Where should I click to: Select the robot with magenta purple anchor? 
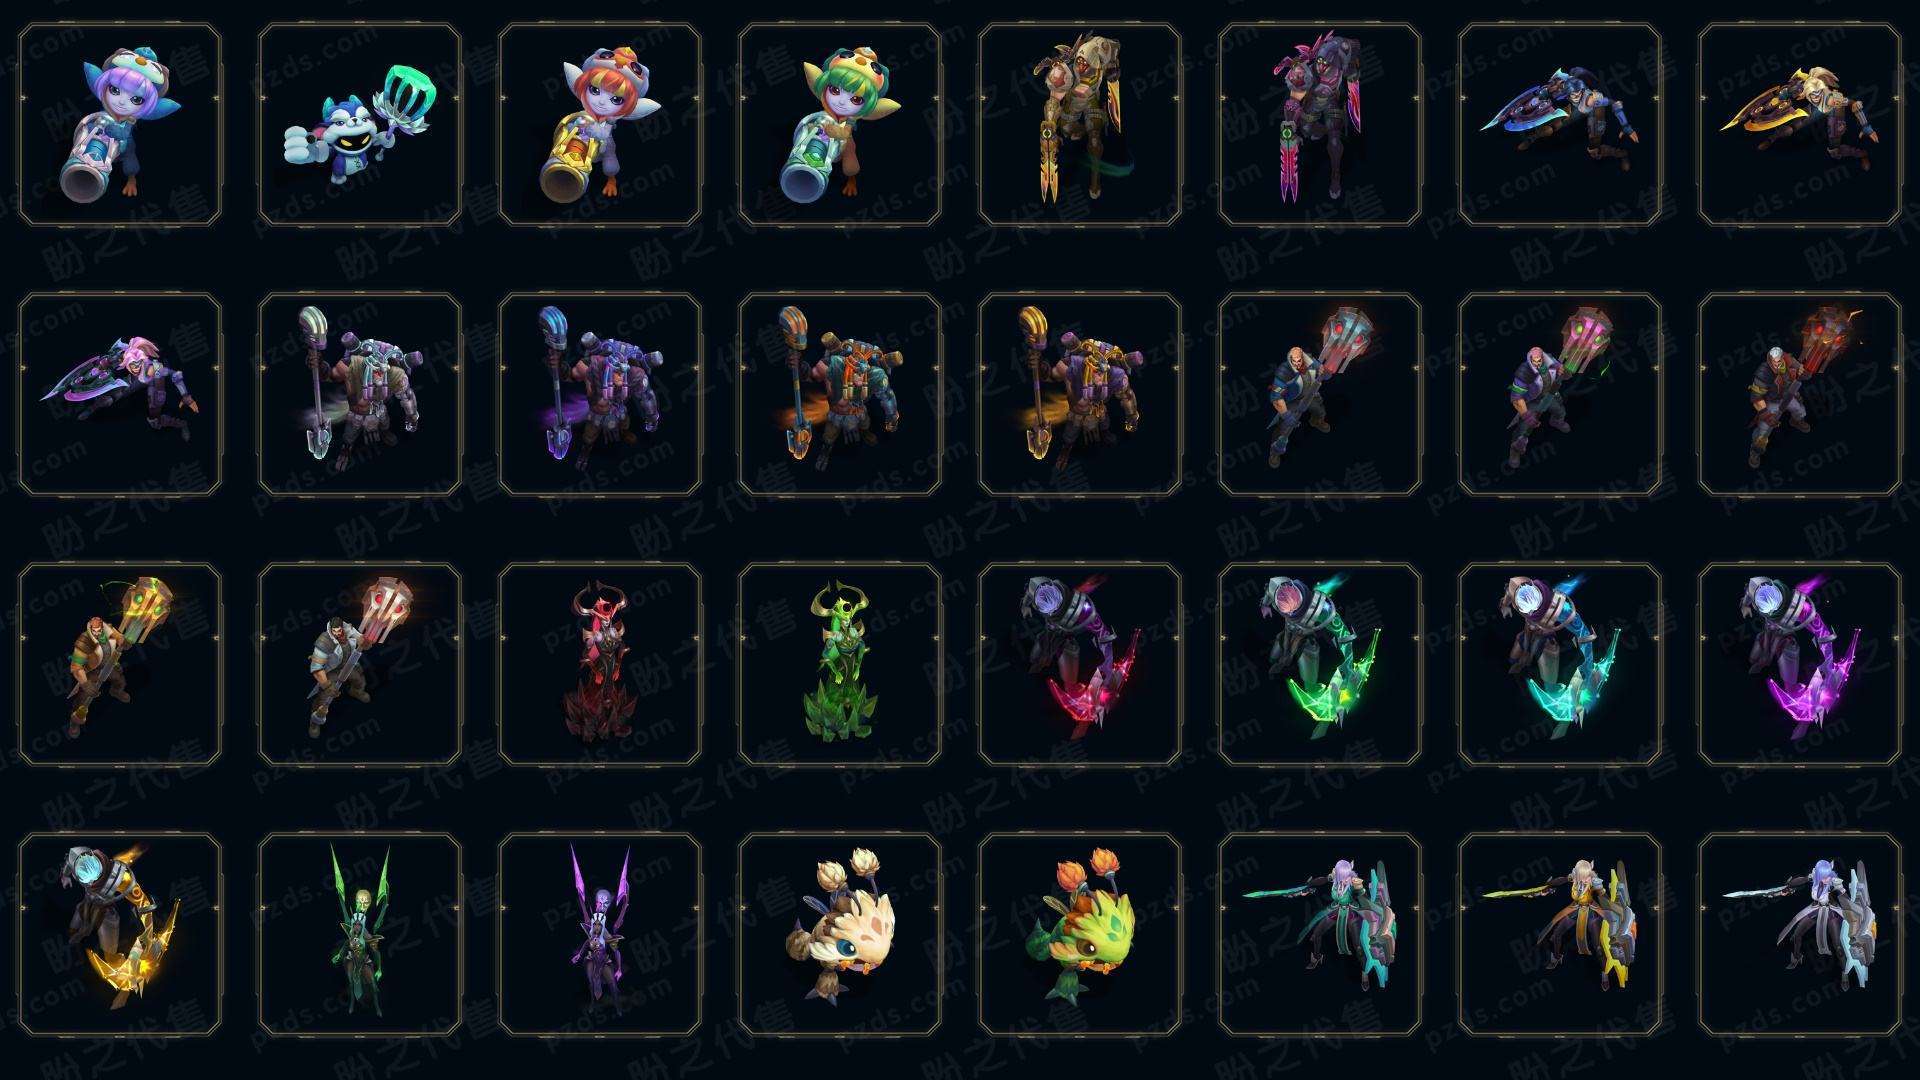[x=1800, y=664]
